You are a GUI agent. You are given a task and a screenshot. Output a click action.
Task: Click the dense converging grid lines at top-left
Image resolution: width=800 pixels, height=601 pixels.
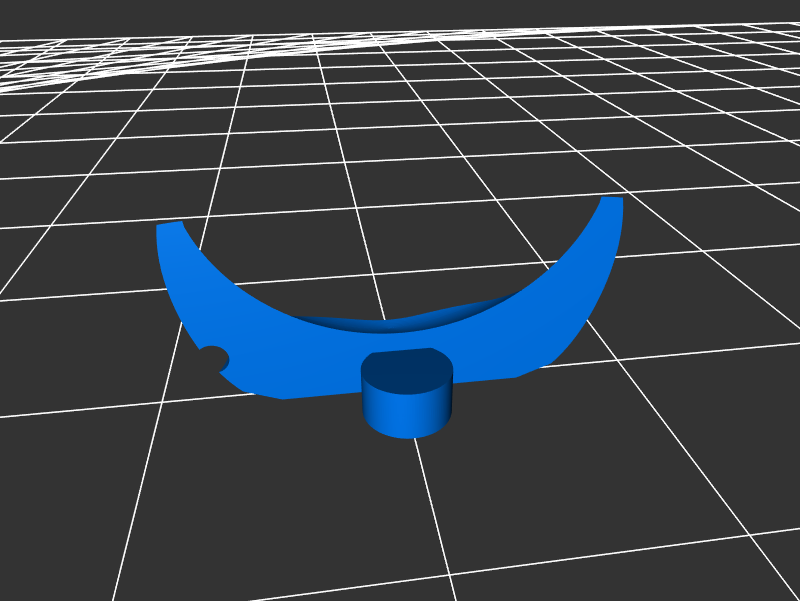click(60, 65)
